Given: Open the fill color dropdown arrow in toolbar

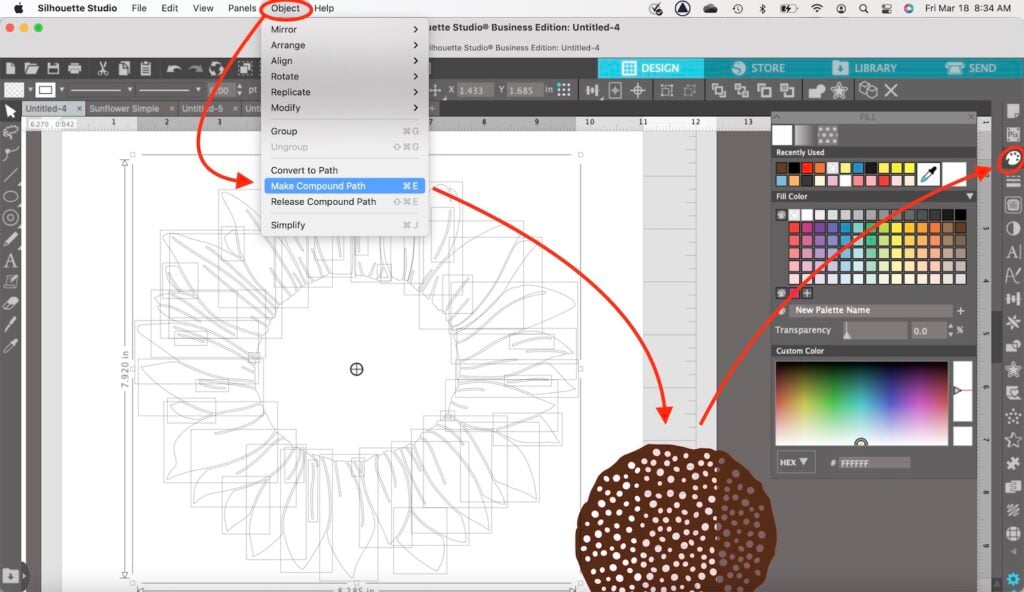Looking at the screenshot, I should pyautogui.click(x=30, y=90).
